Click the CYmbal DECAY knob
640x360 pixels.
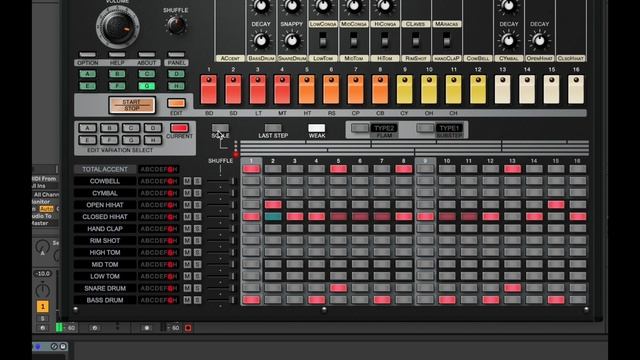point(509,40)
